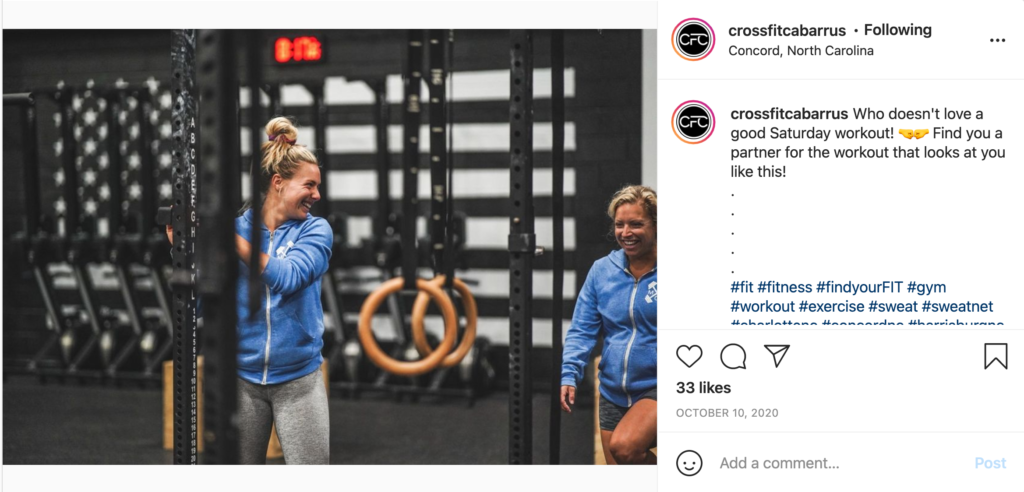1024x492 pixels.
Task: Open the #workout hashtag
Action: (763, 306)
